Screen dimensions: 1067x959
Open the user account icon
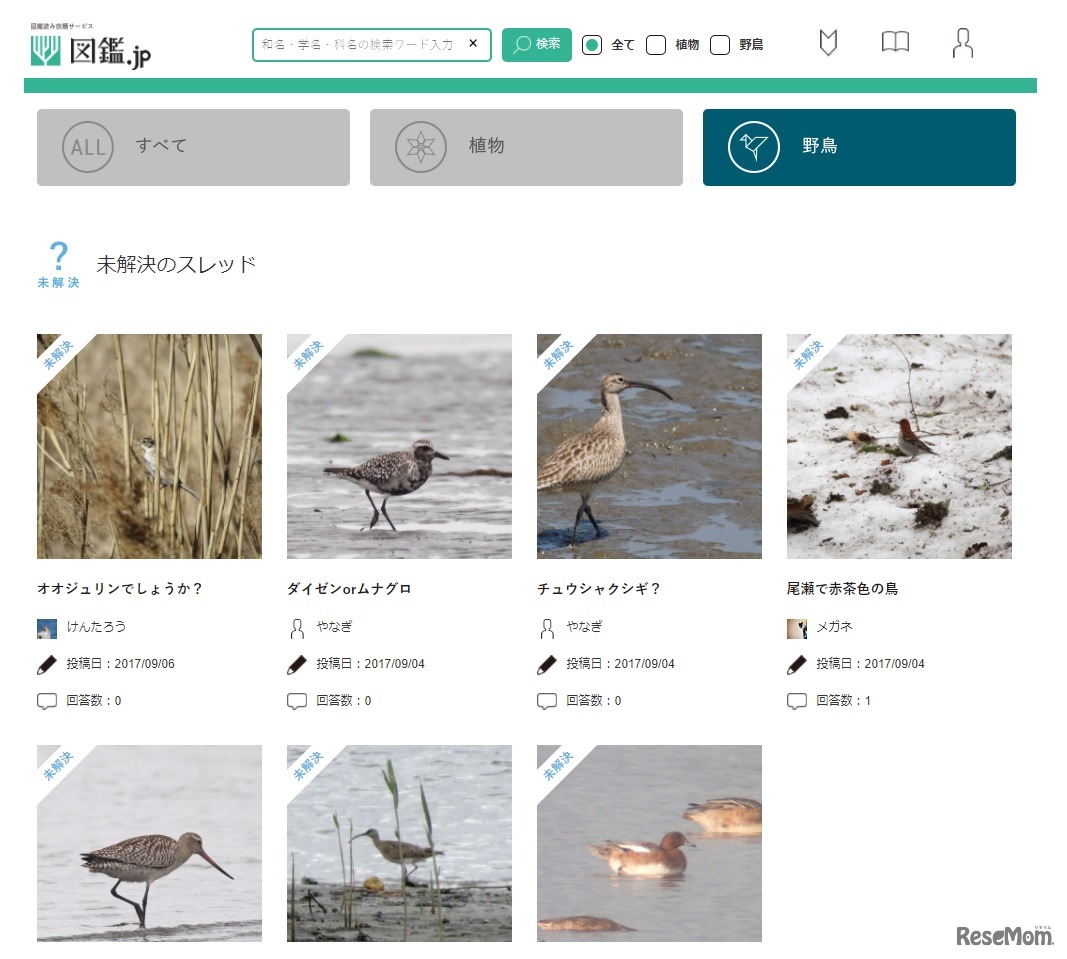pos(962,43)
